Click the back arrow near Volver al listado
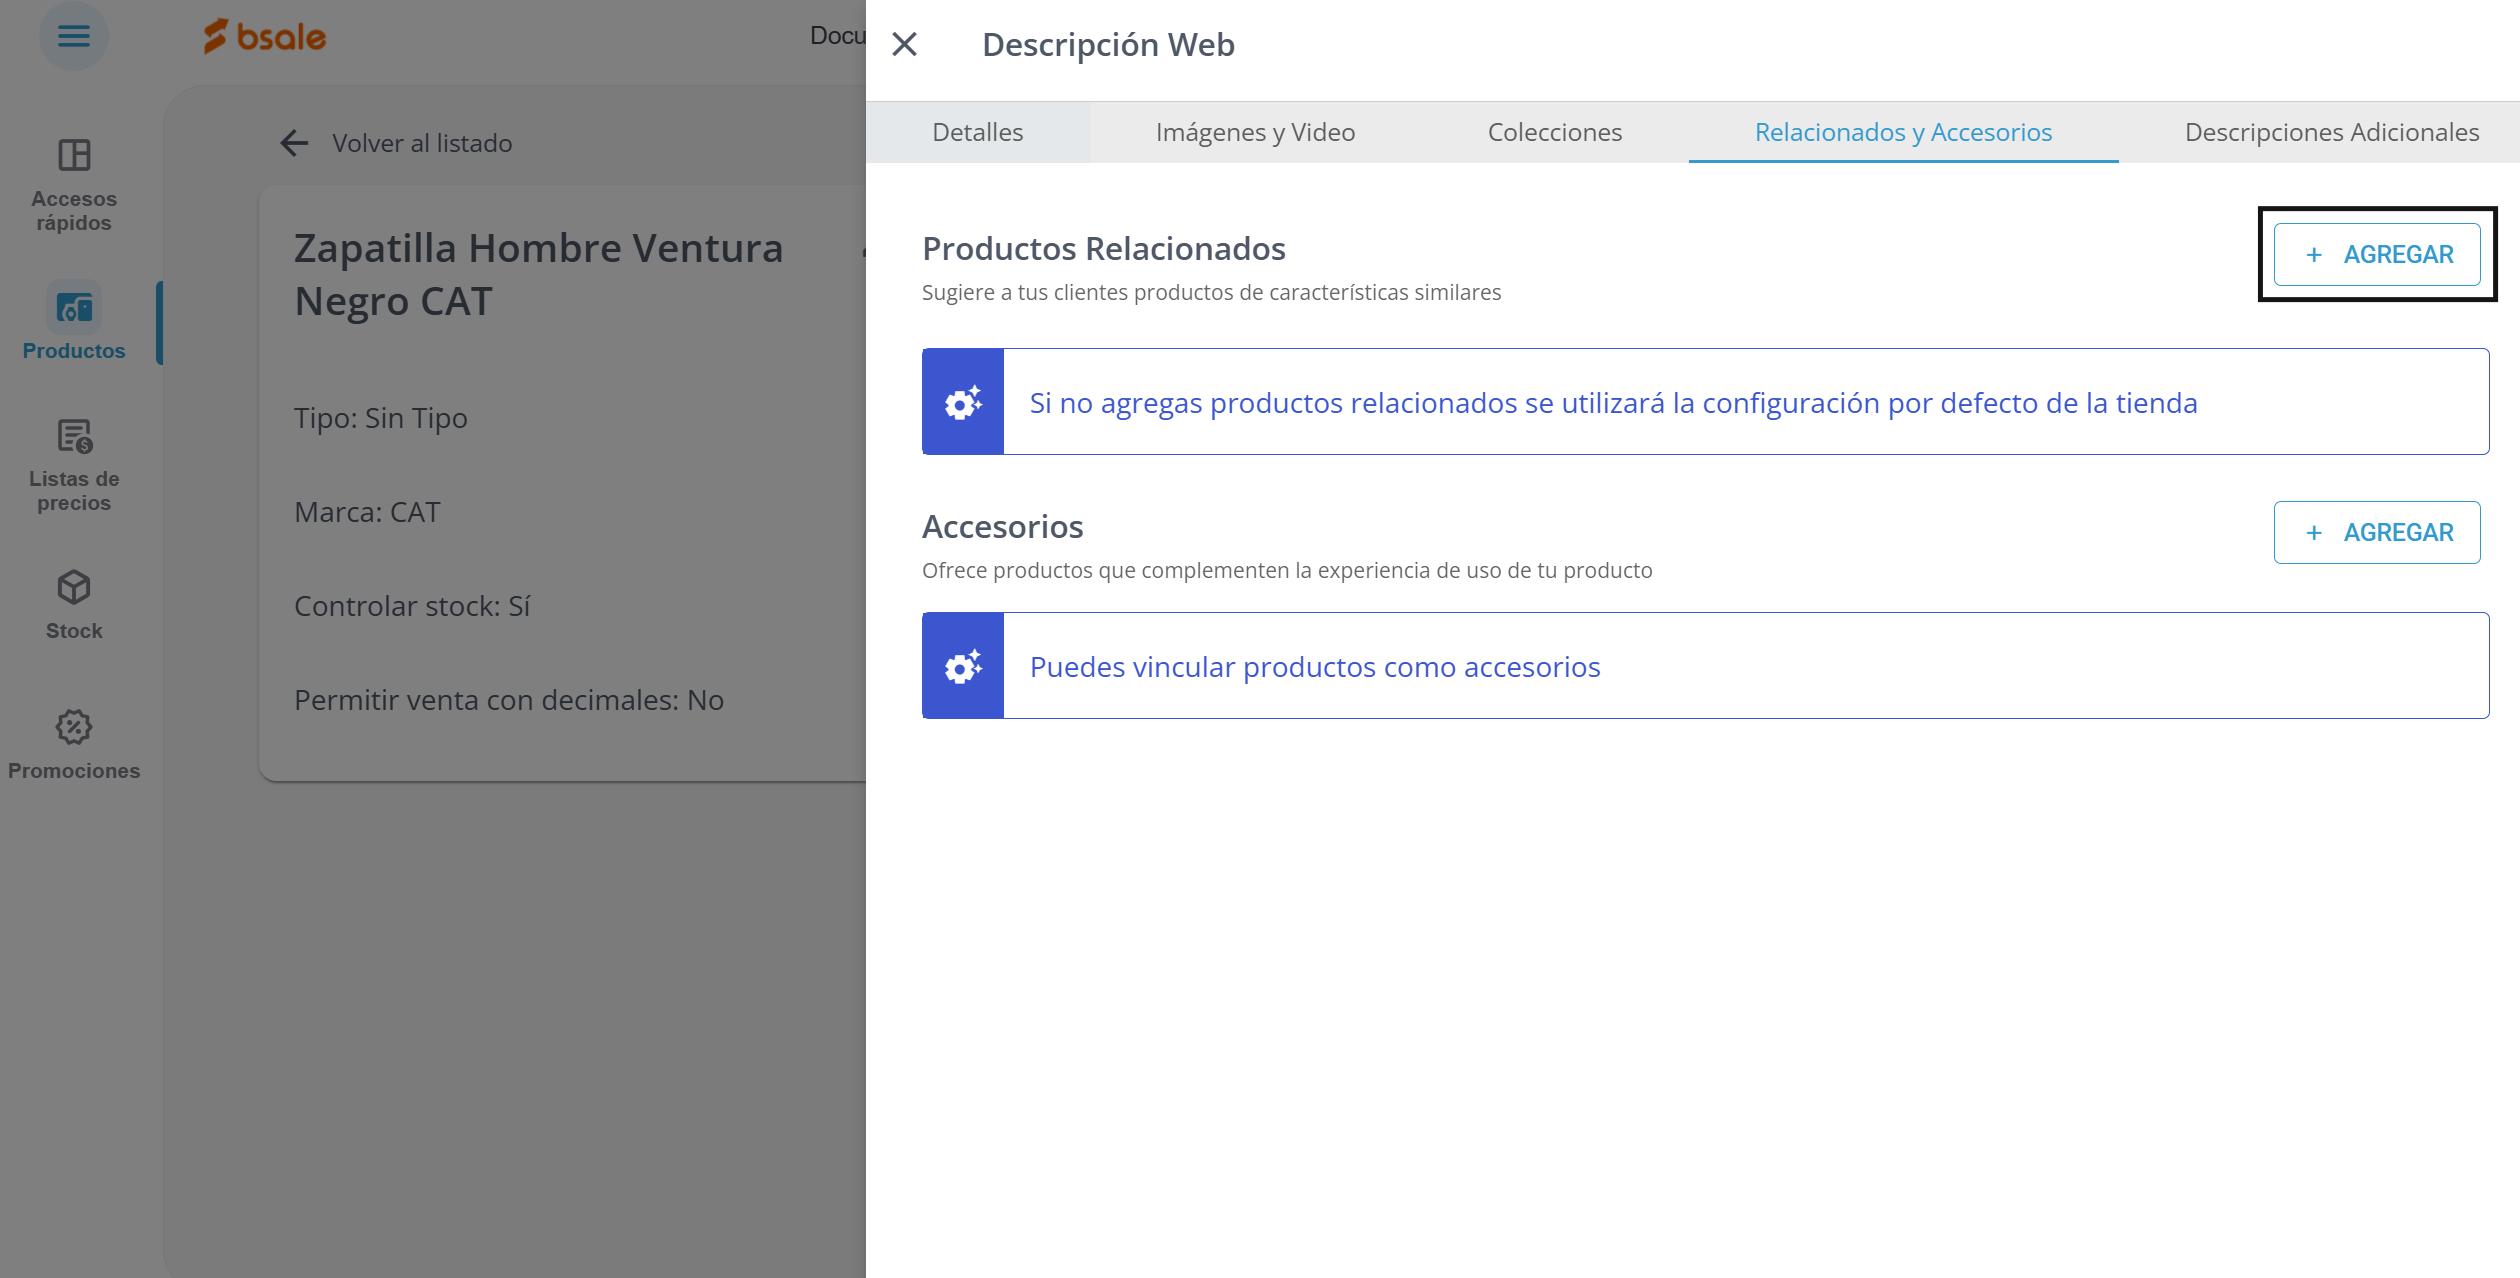This screenshot has width=2520, height=1278. (294, 143)
